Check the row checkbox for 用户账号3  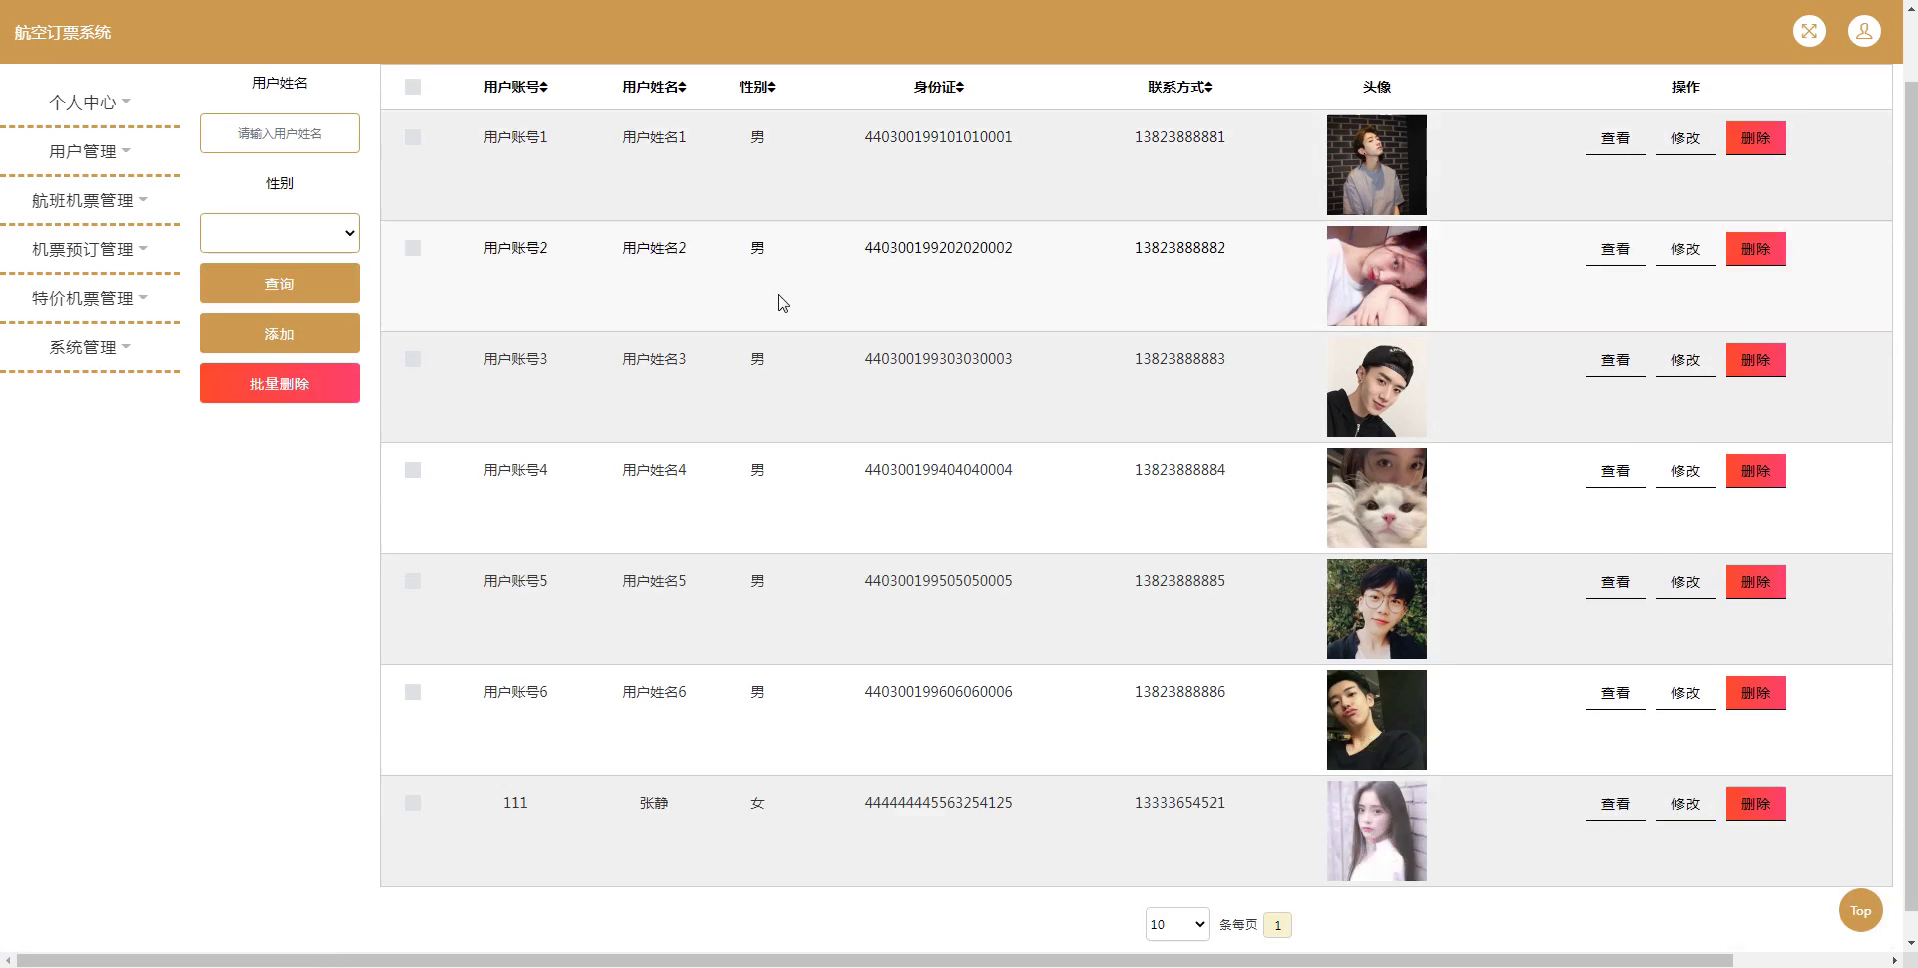(413, 359)
